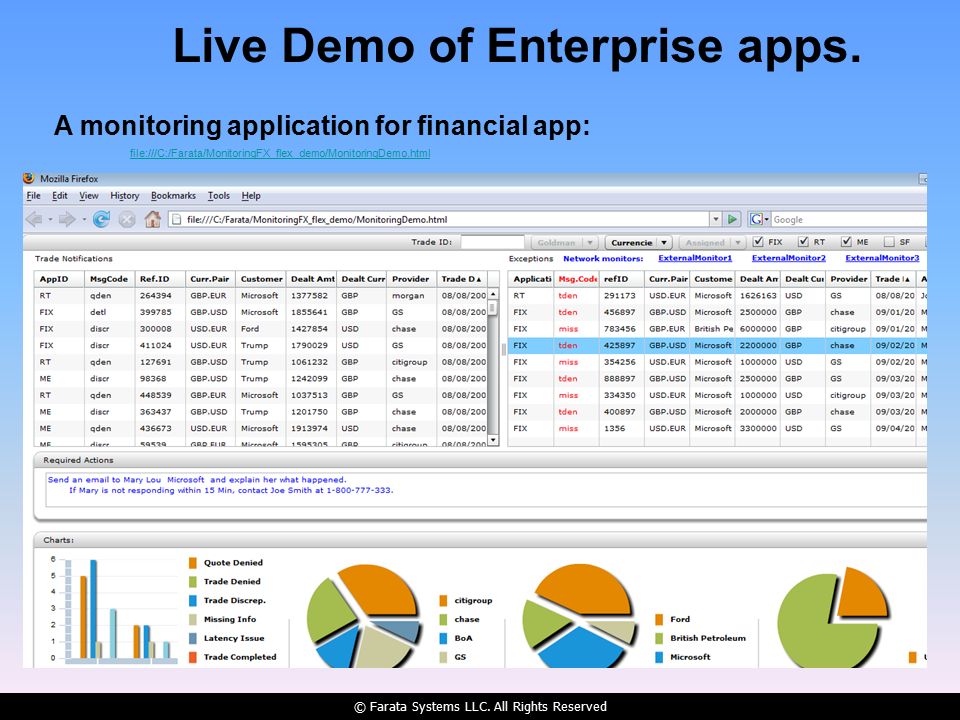
Task: Open the View menu
Action: pyautogui.click(x=89, y=196)
